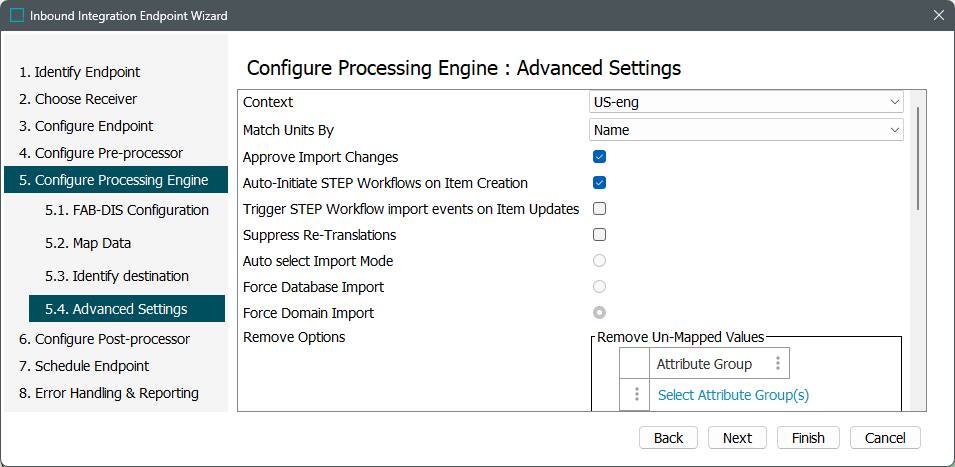Click the Next button
The image size is (955, 467).
point(737,438)
